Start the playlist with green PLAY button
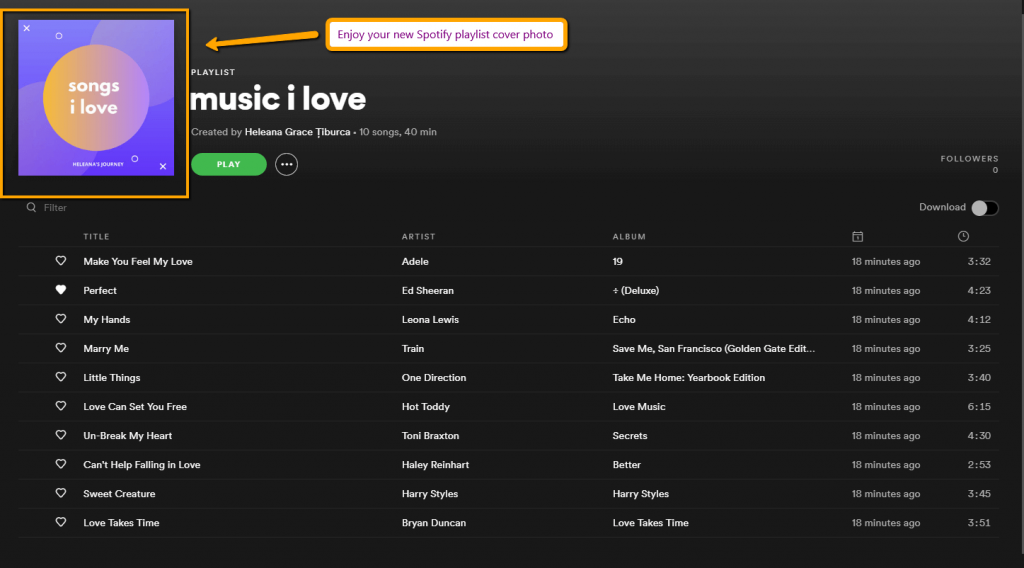The height and width of the screenshot is (568, 1024). pyautogui.click(x=229, y=165)
